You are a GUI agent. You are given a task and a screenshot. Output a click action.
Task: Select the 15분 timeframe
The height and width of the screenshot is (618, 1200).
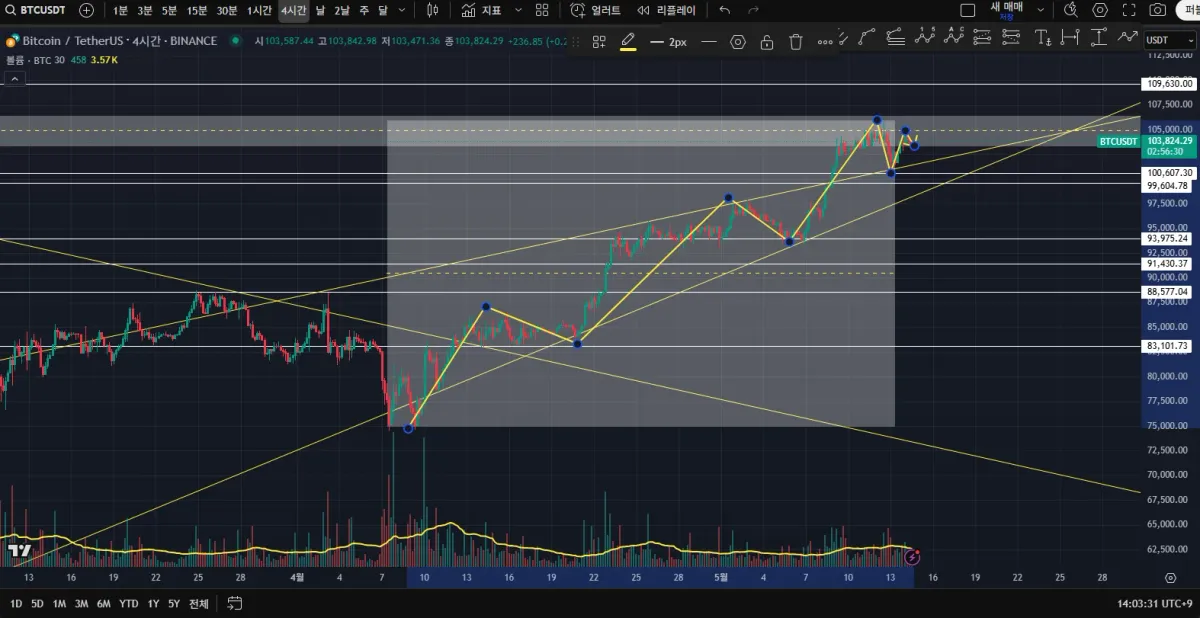(x=197, y=10)
